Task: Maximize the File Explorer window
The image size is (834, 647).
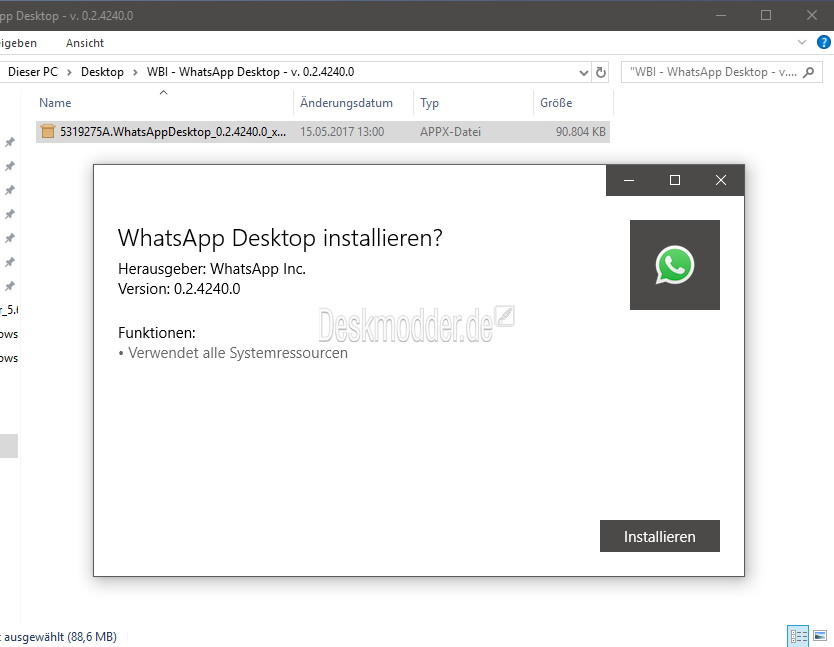Action: (766, 15)
